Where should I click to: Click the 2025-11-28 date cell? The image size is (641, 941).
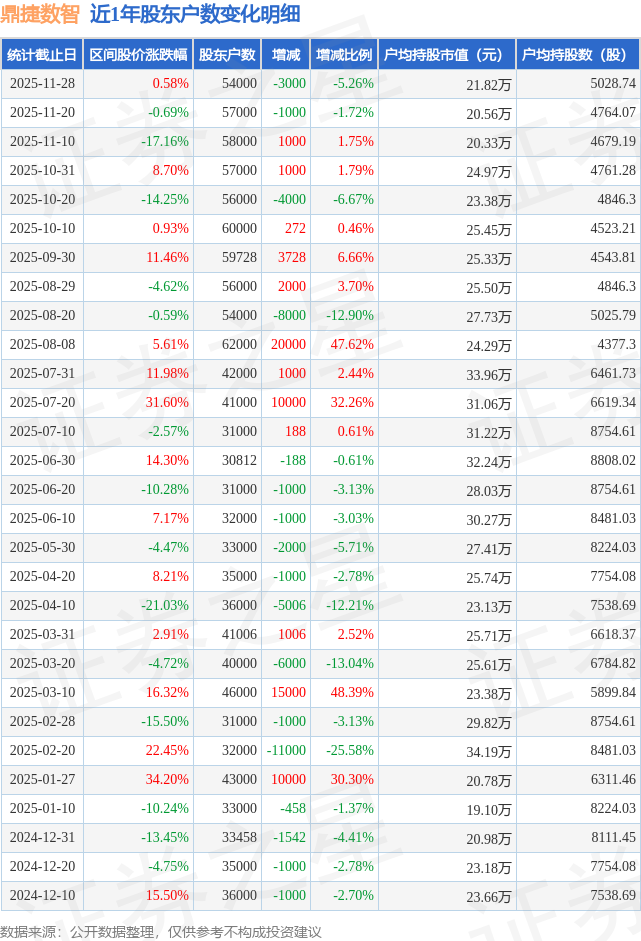click(x=42, y=84)
